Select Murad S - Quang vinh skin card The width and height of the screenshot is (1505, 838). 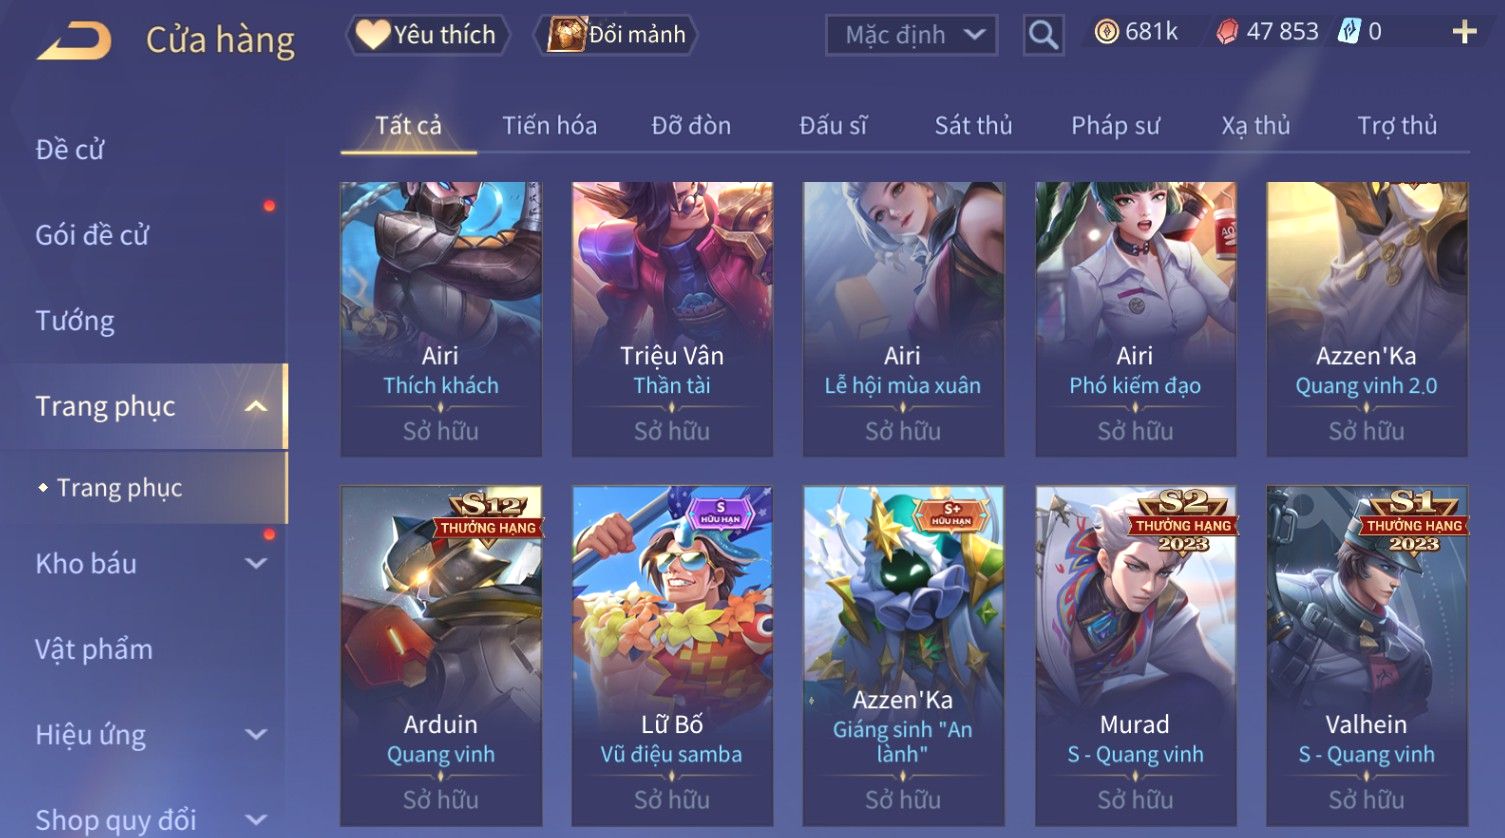coord(1135,656)
